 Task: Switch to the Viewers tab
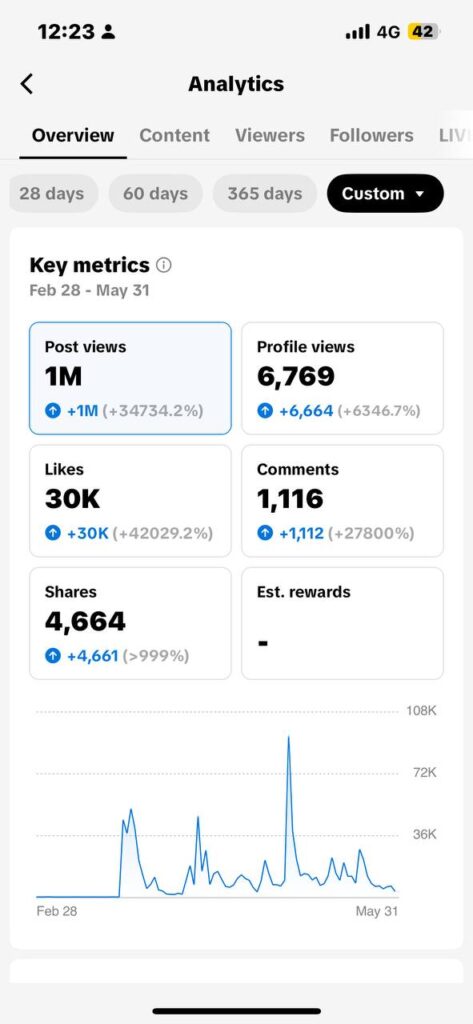(x=270, y=135)
